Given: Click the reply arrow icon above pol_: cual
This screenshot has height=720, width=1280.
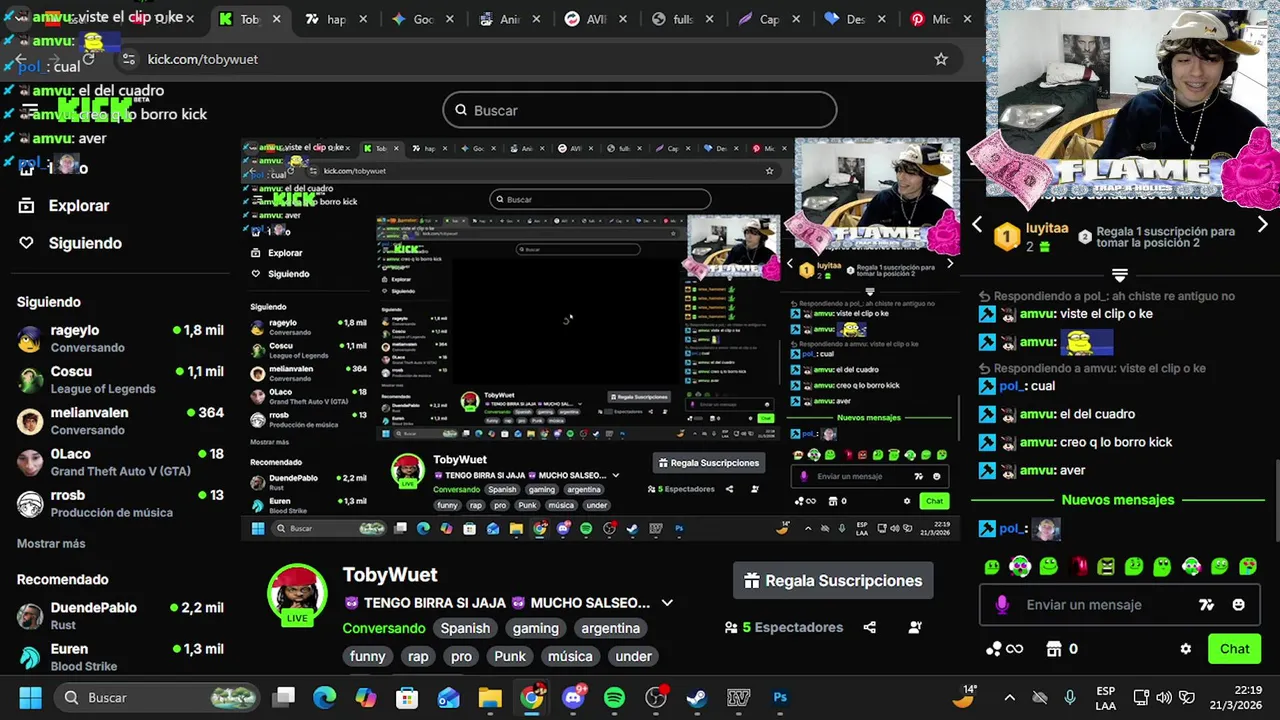Looking at the screenshot, I should (984, 368).
